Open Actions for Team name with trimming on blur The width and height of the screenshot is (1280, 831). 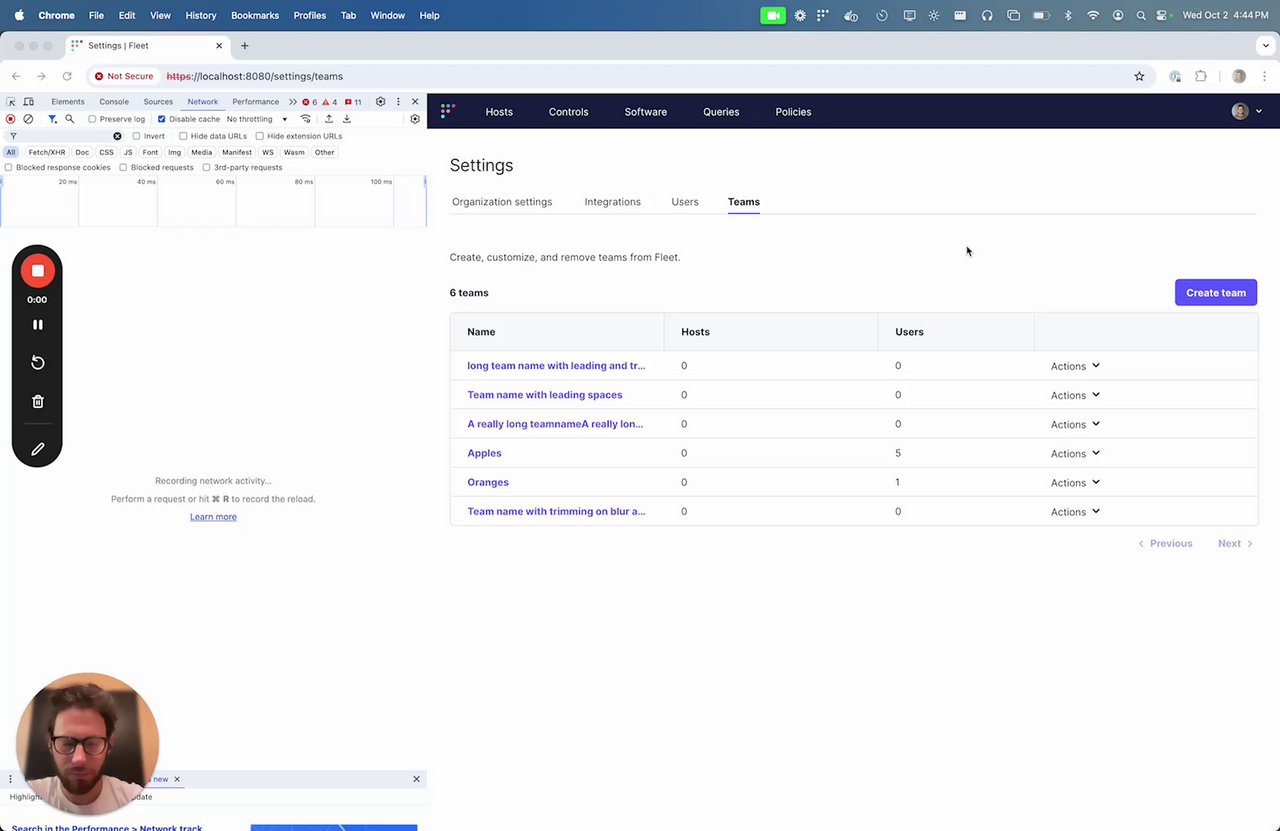tap(1075, 511)
